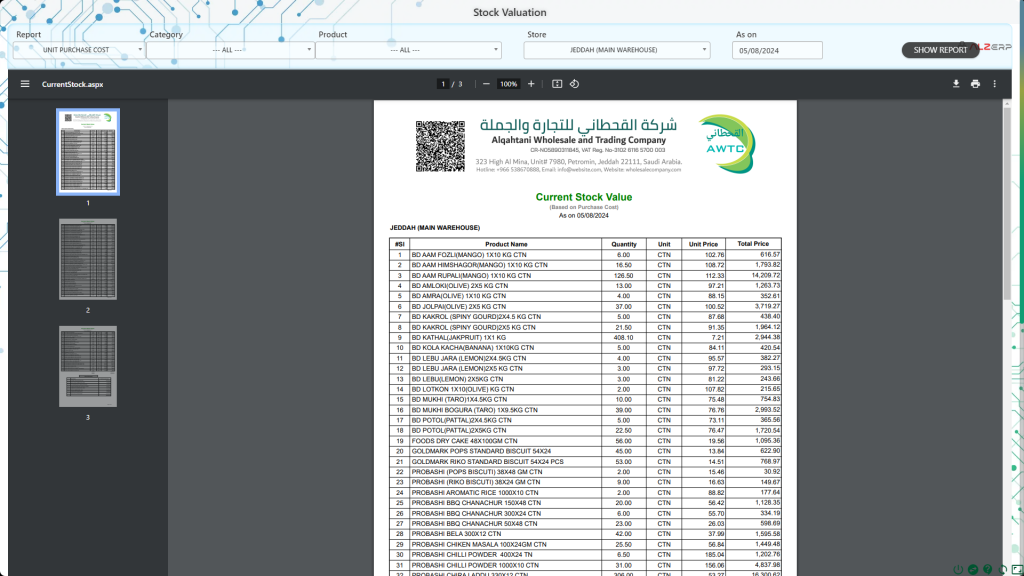Expand the Product dropdown
This screenshot has height=576, width=1024.
[408, 50]
